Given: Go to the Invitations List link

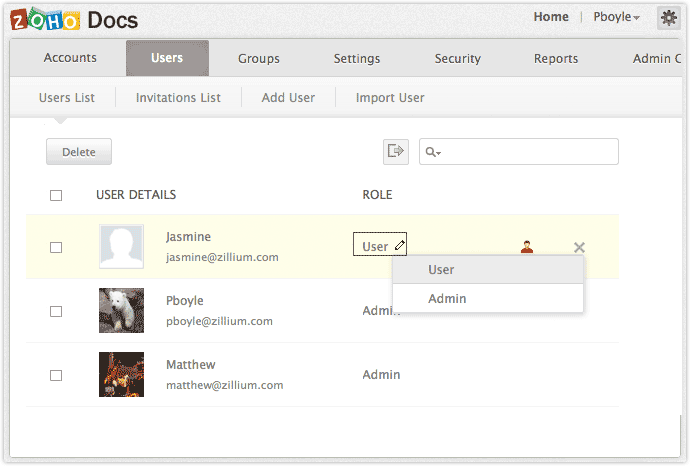Looking at the screenshot, I should pos(178,98).
